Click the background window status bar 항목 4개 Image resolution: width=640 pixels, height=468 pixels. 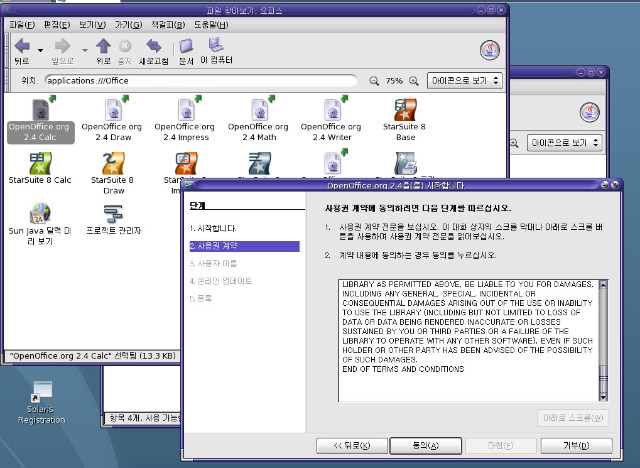pos(144,418)
